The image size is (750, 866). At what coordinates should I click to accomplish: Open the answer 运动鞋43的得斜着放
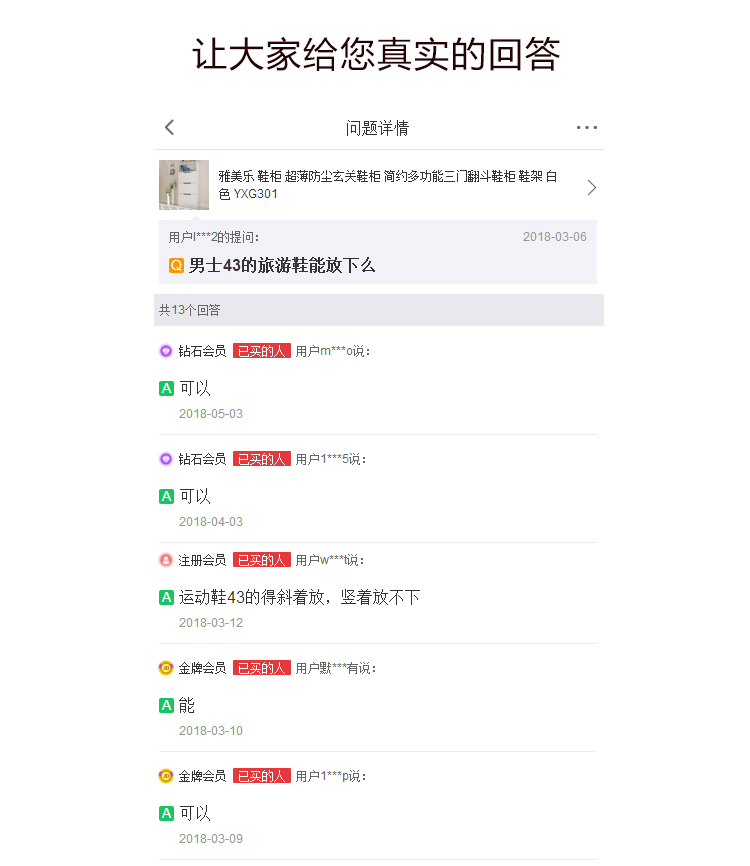299,598
